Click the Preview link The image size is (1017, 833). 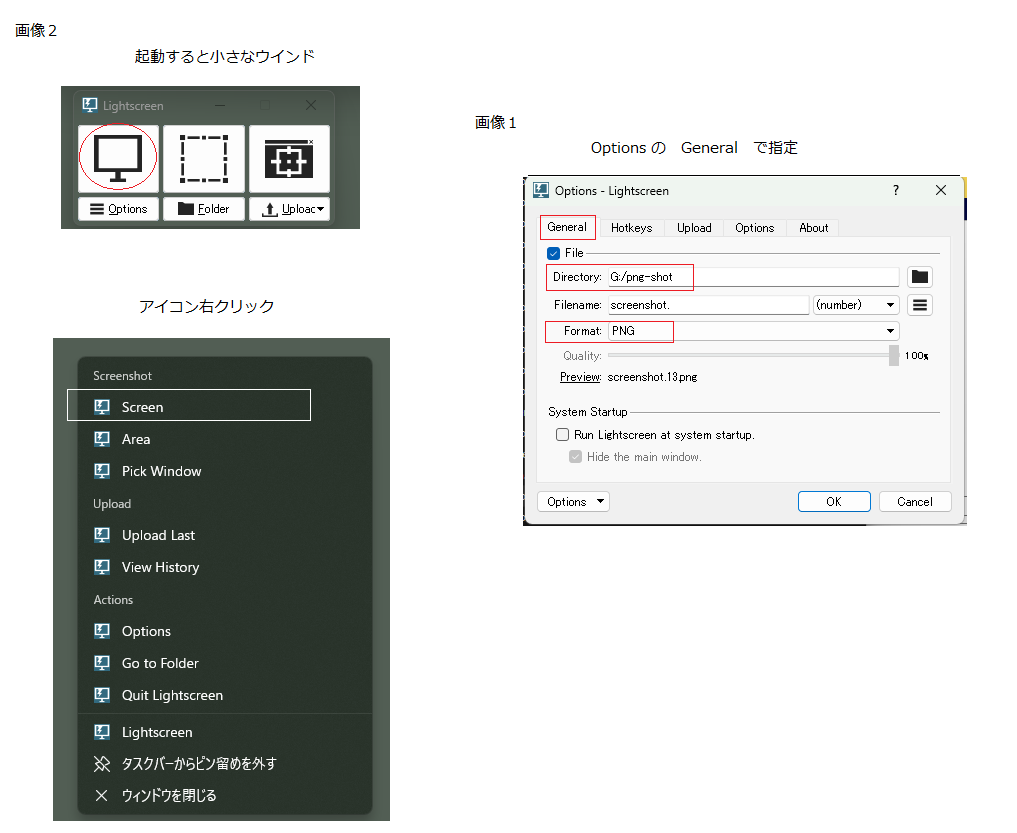[580, 377]
